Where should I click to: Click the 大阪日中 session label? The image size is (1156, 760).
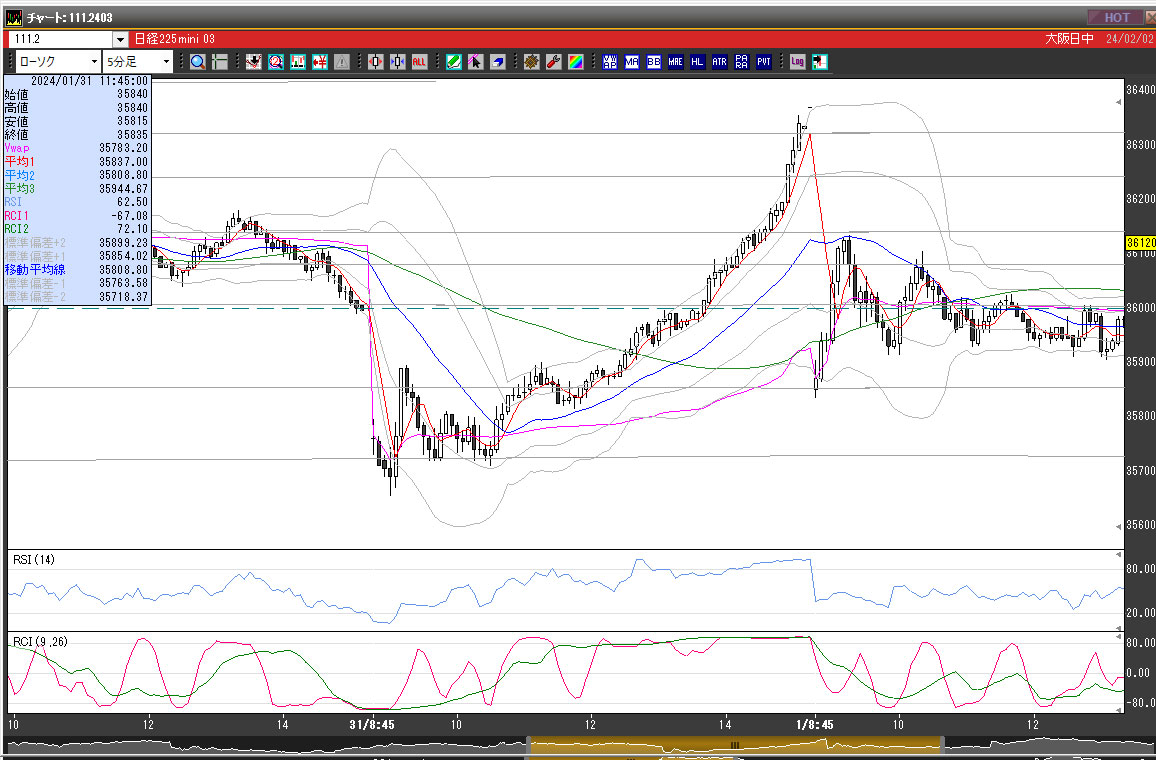(x=1069, y=39)
